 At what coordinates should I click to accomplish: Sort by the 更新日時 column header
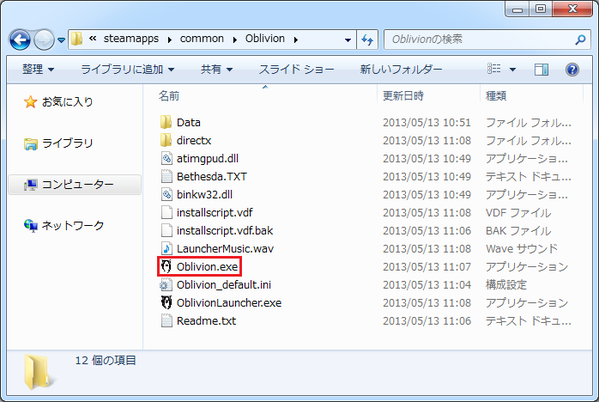point(403,96)
